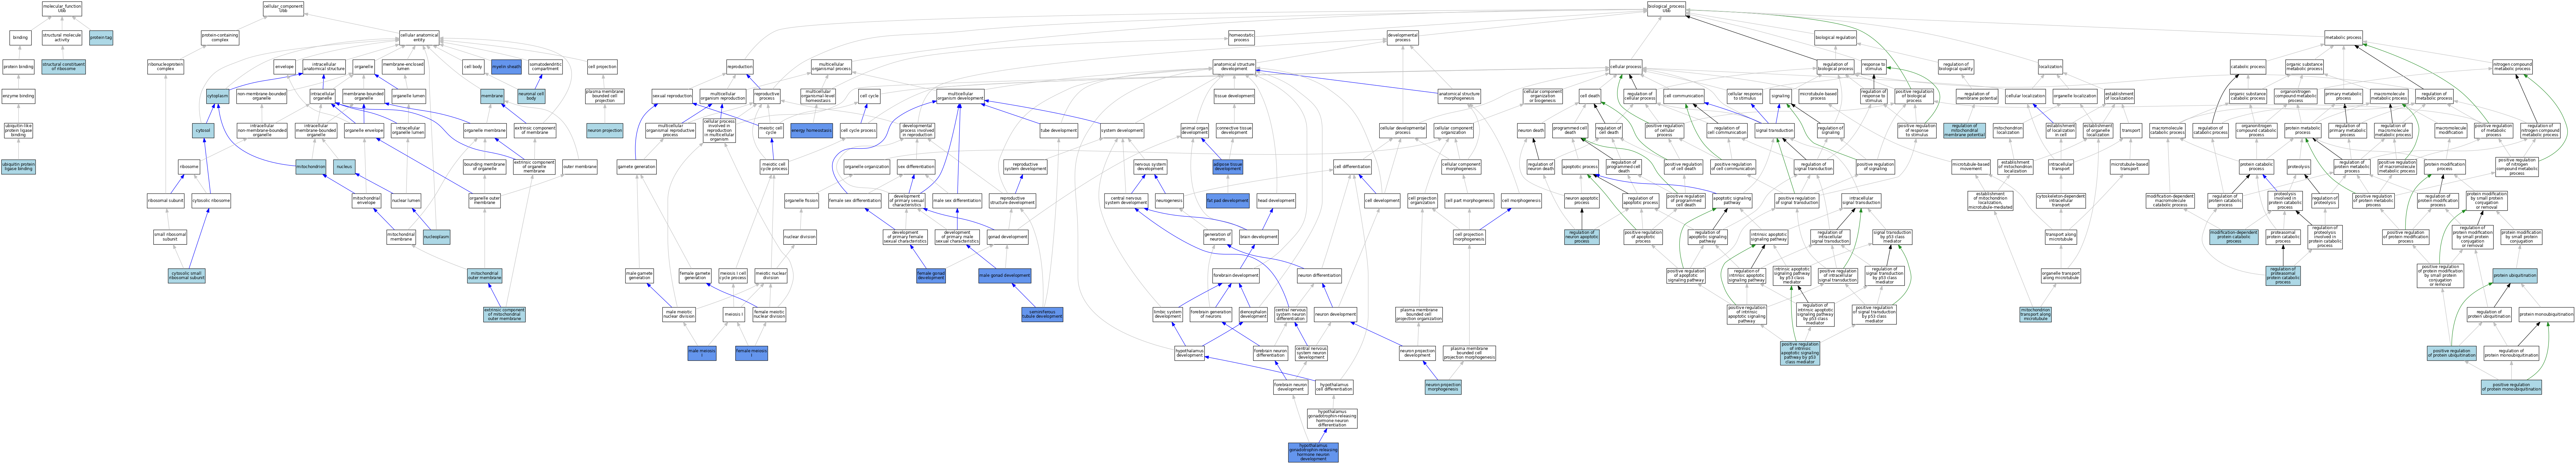Viewport: 2576px width, 464px height.
Task: Click the myelin sheath node
Action: tap(506, 67)
